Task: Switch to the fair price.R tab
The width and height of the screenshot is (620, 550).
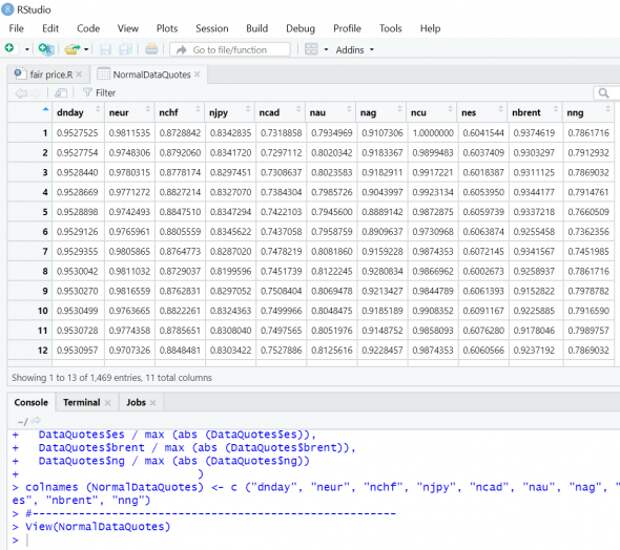Action: (51, 74)
